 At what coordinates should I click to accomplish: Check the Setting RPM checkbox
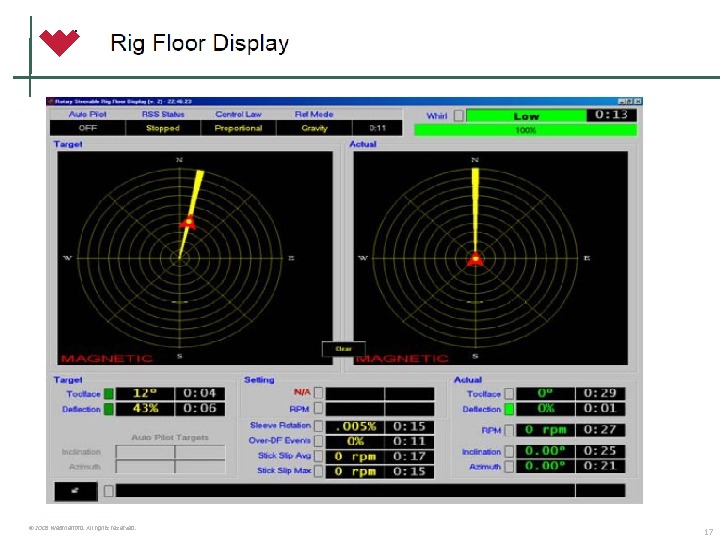(318, 409)
